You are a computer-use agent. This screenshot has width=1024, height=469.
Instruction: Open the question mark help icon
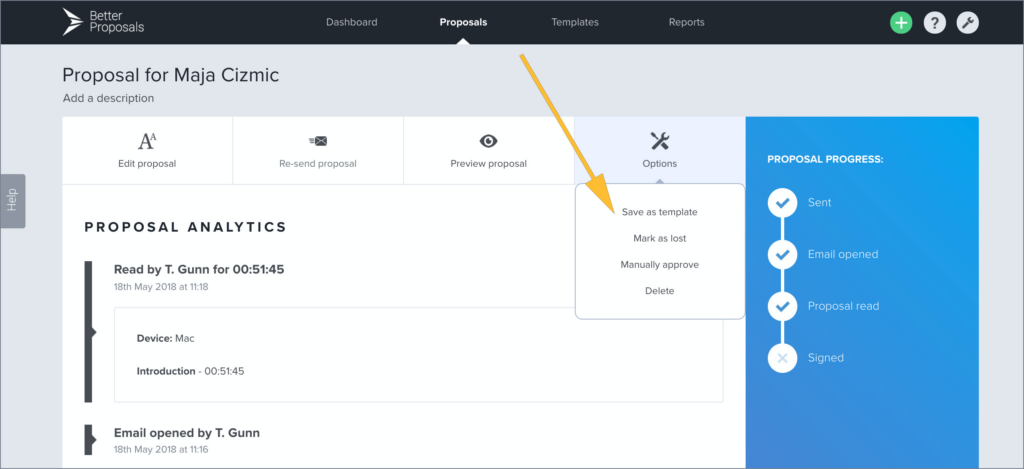point(934,23)
